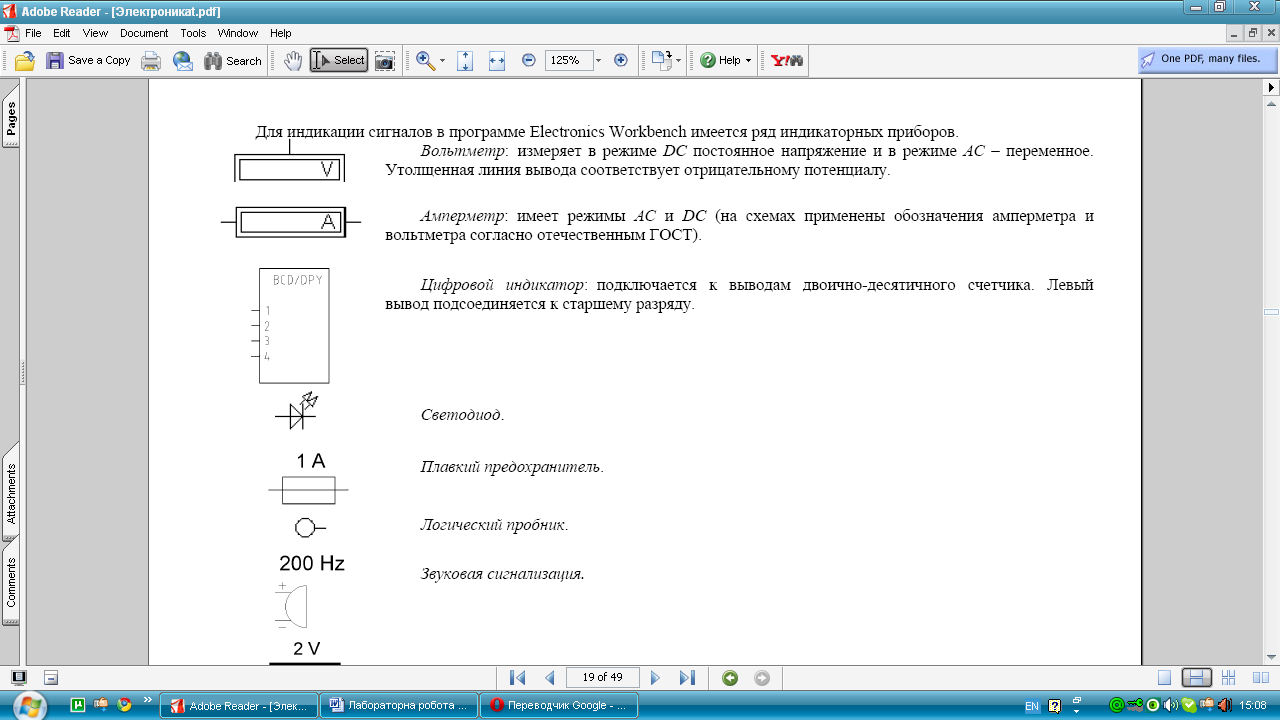The width and height of the screenshot is (1280, 720).
Task: Click the Вольтметр heading text
Action: [465, 152]
